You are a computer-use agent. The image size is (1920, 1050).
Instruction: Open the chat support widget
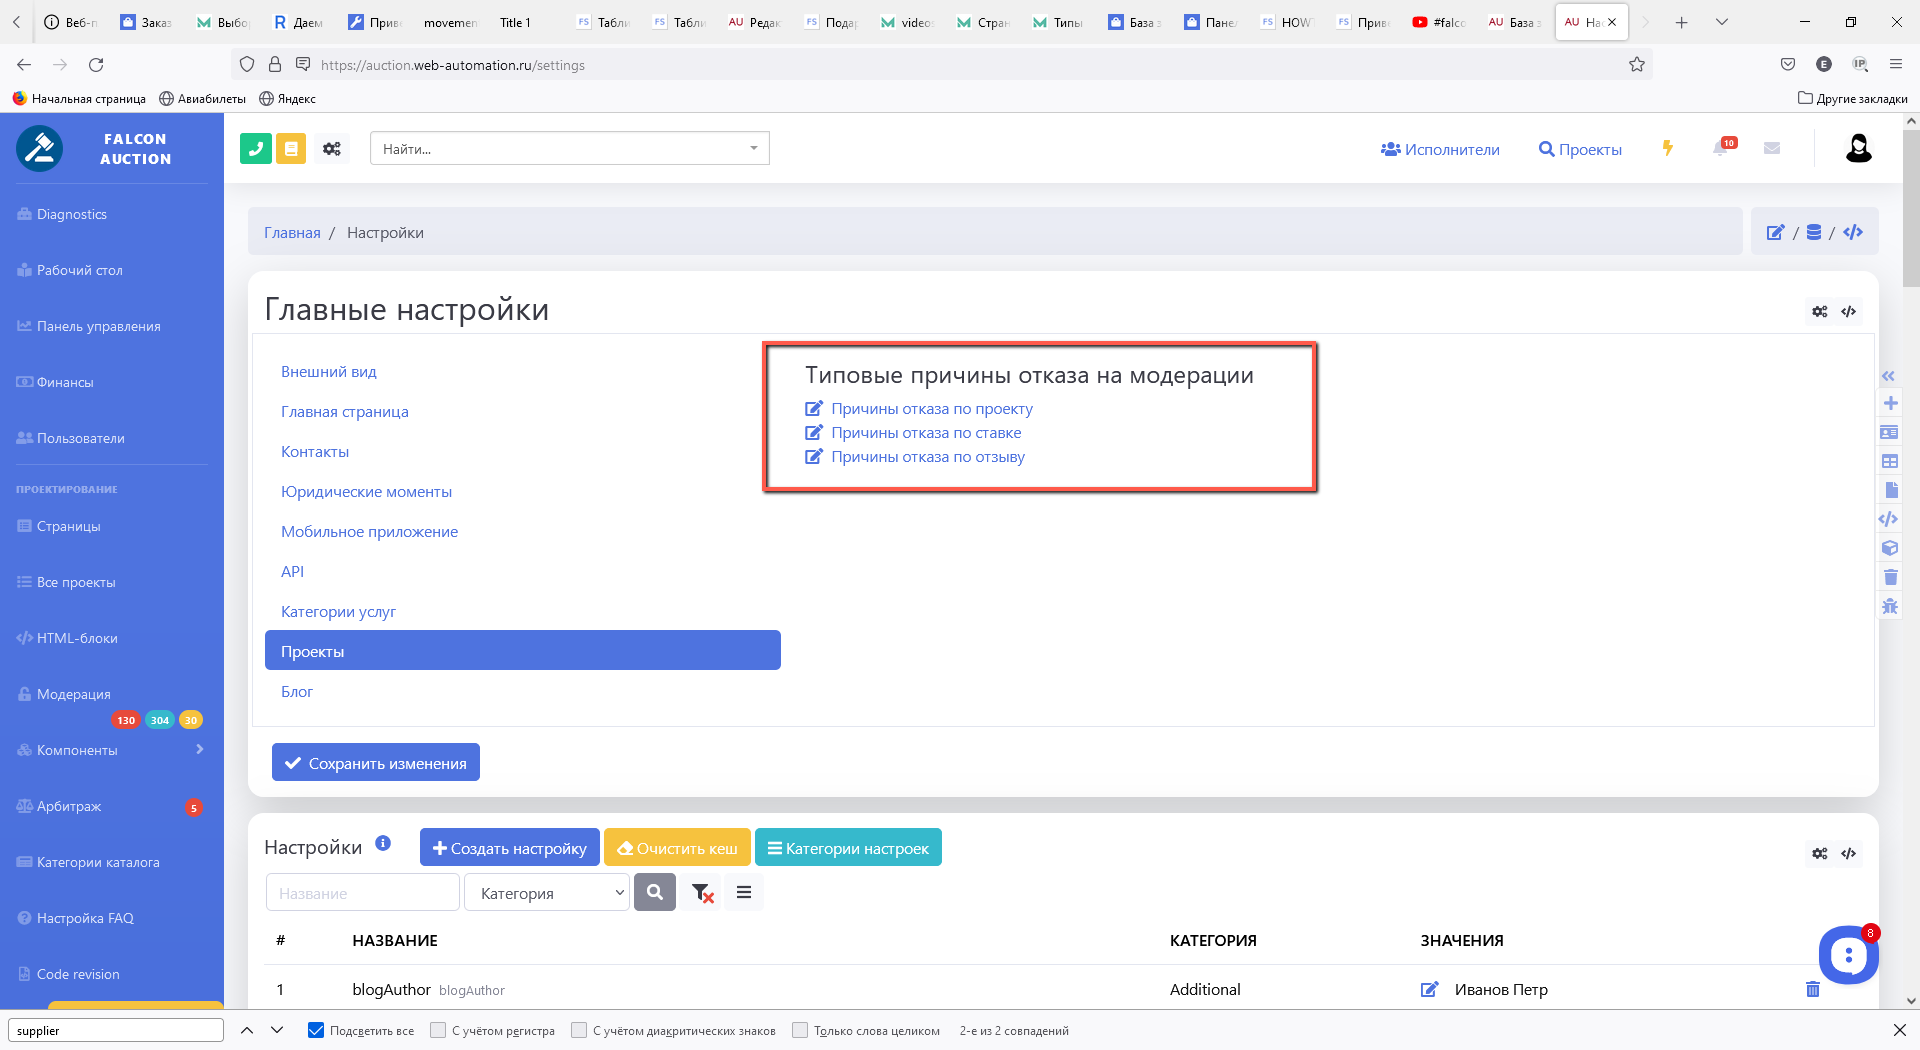[x=1847, y=956]
